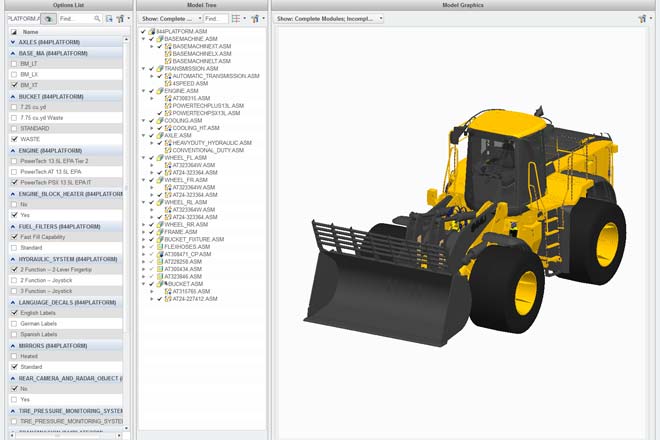Click the BUCKET_FIXTURE.ASM module icon
Screen dimensions: 660x440
point(160,239)
